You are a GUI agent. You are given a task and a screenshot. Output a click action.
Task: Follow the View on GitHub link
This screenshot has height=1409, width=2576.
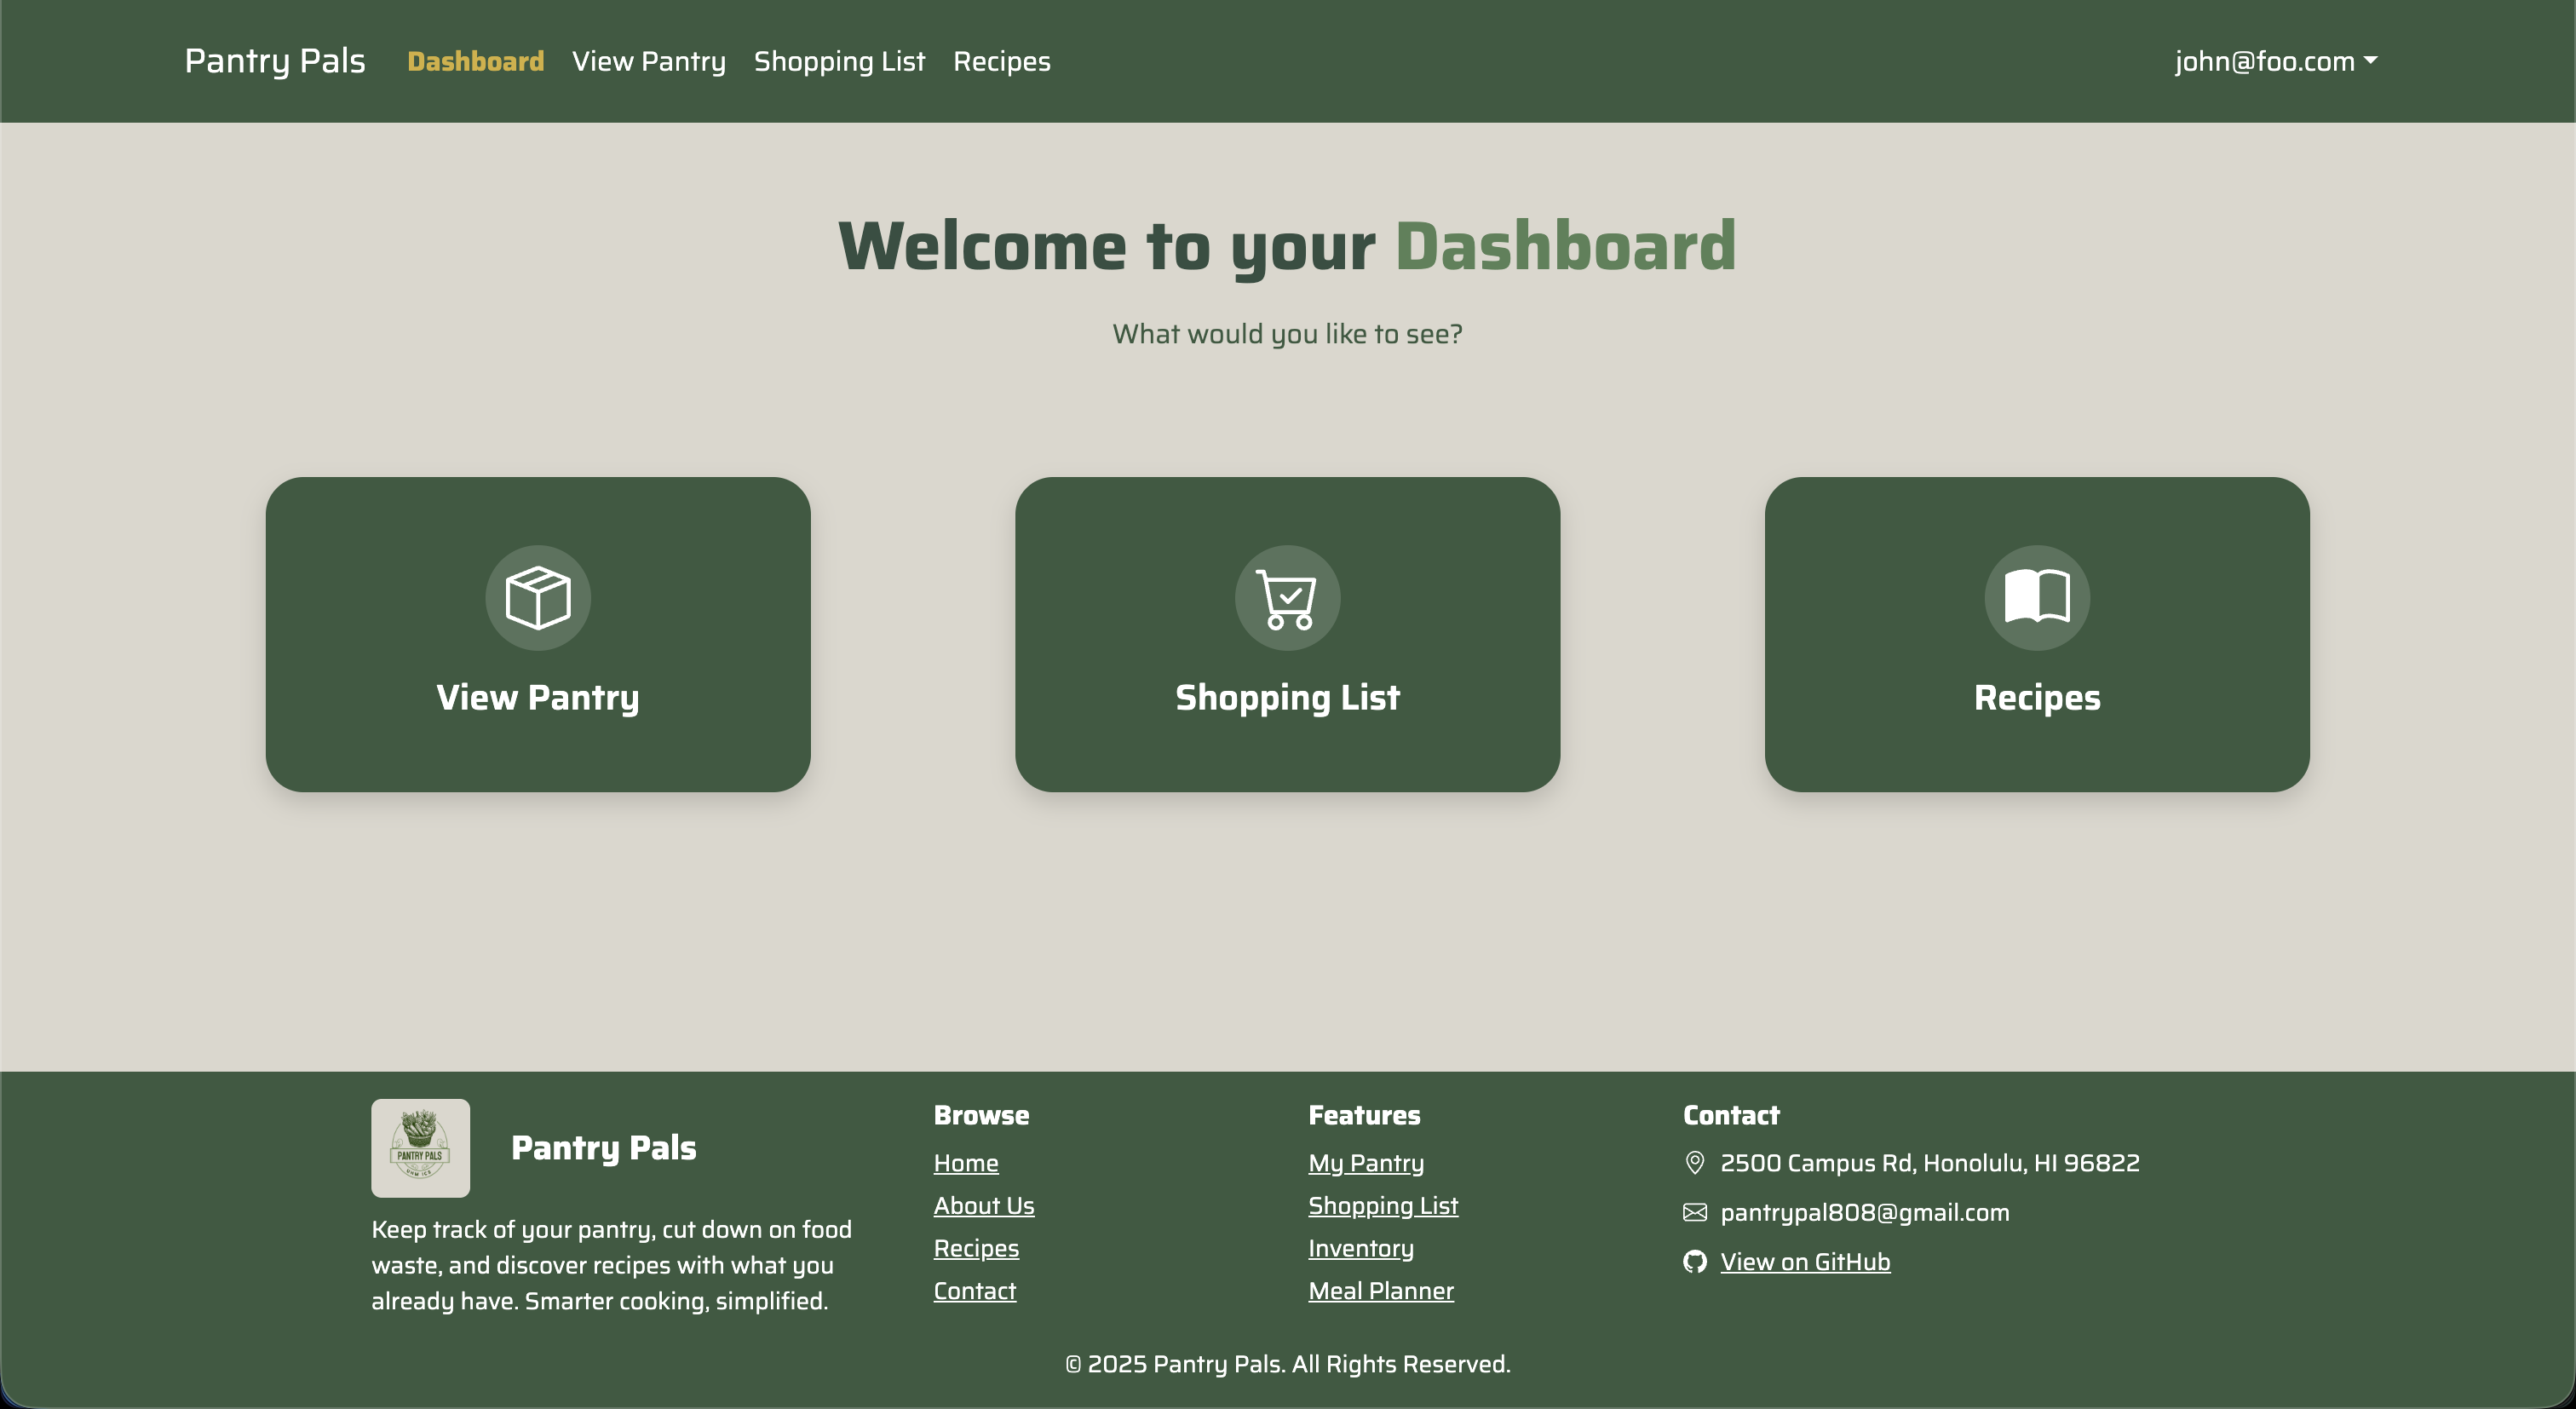pos(1804,1261)
